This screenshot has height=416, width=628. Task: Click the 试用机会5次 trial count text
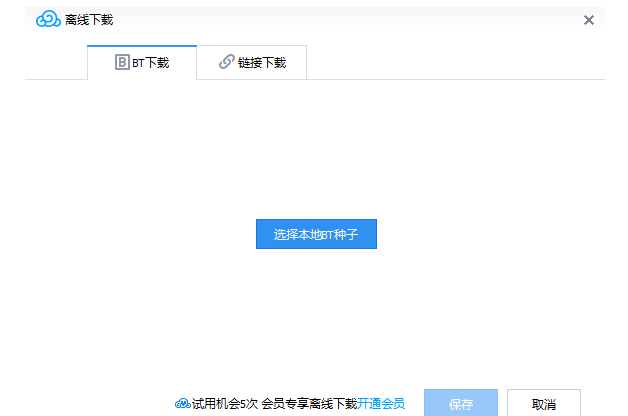pyautogui.click(x=225, y=404)
